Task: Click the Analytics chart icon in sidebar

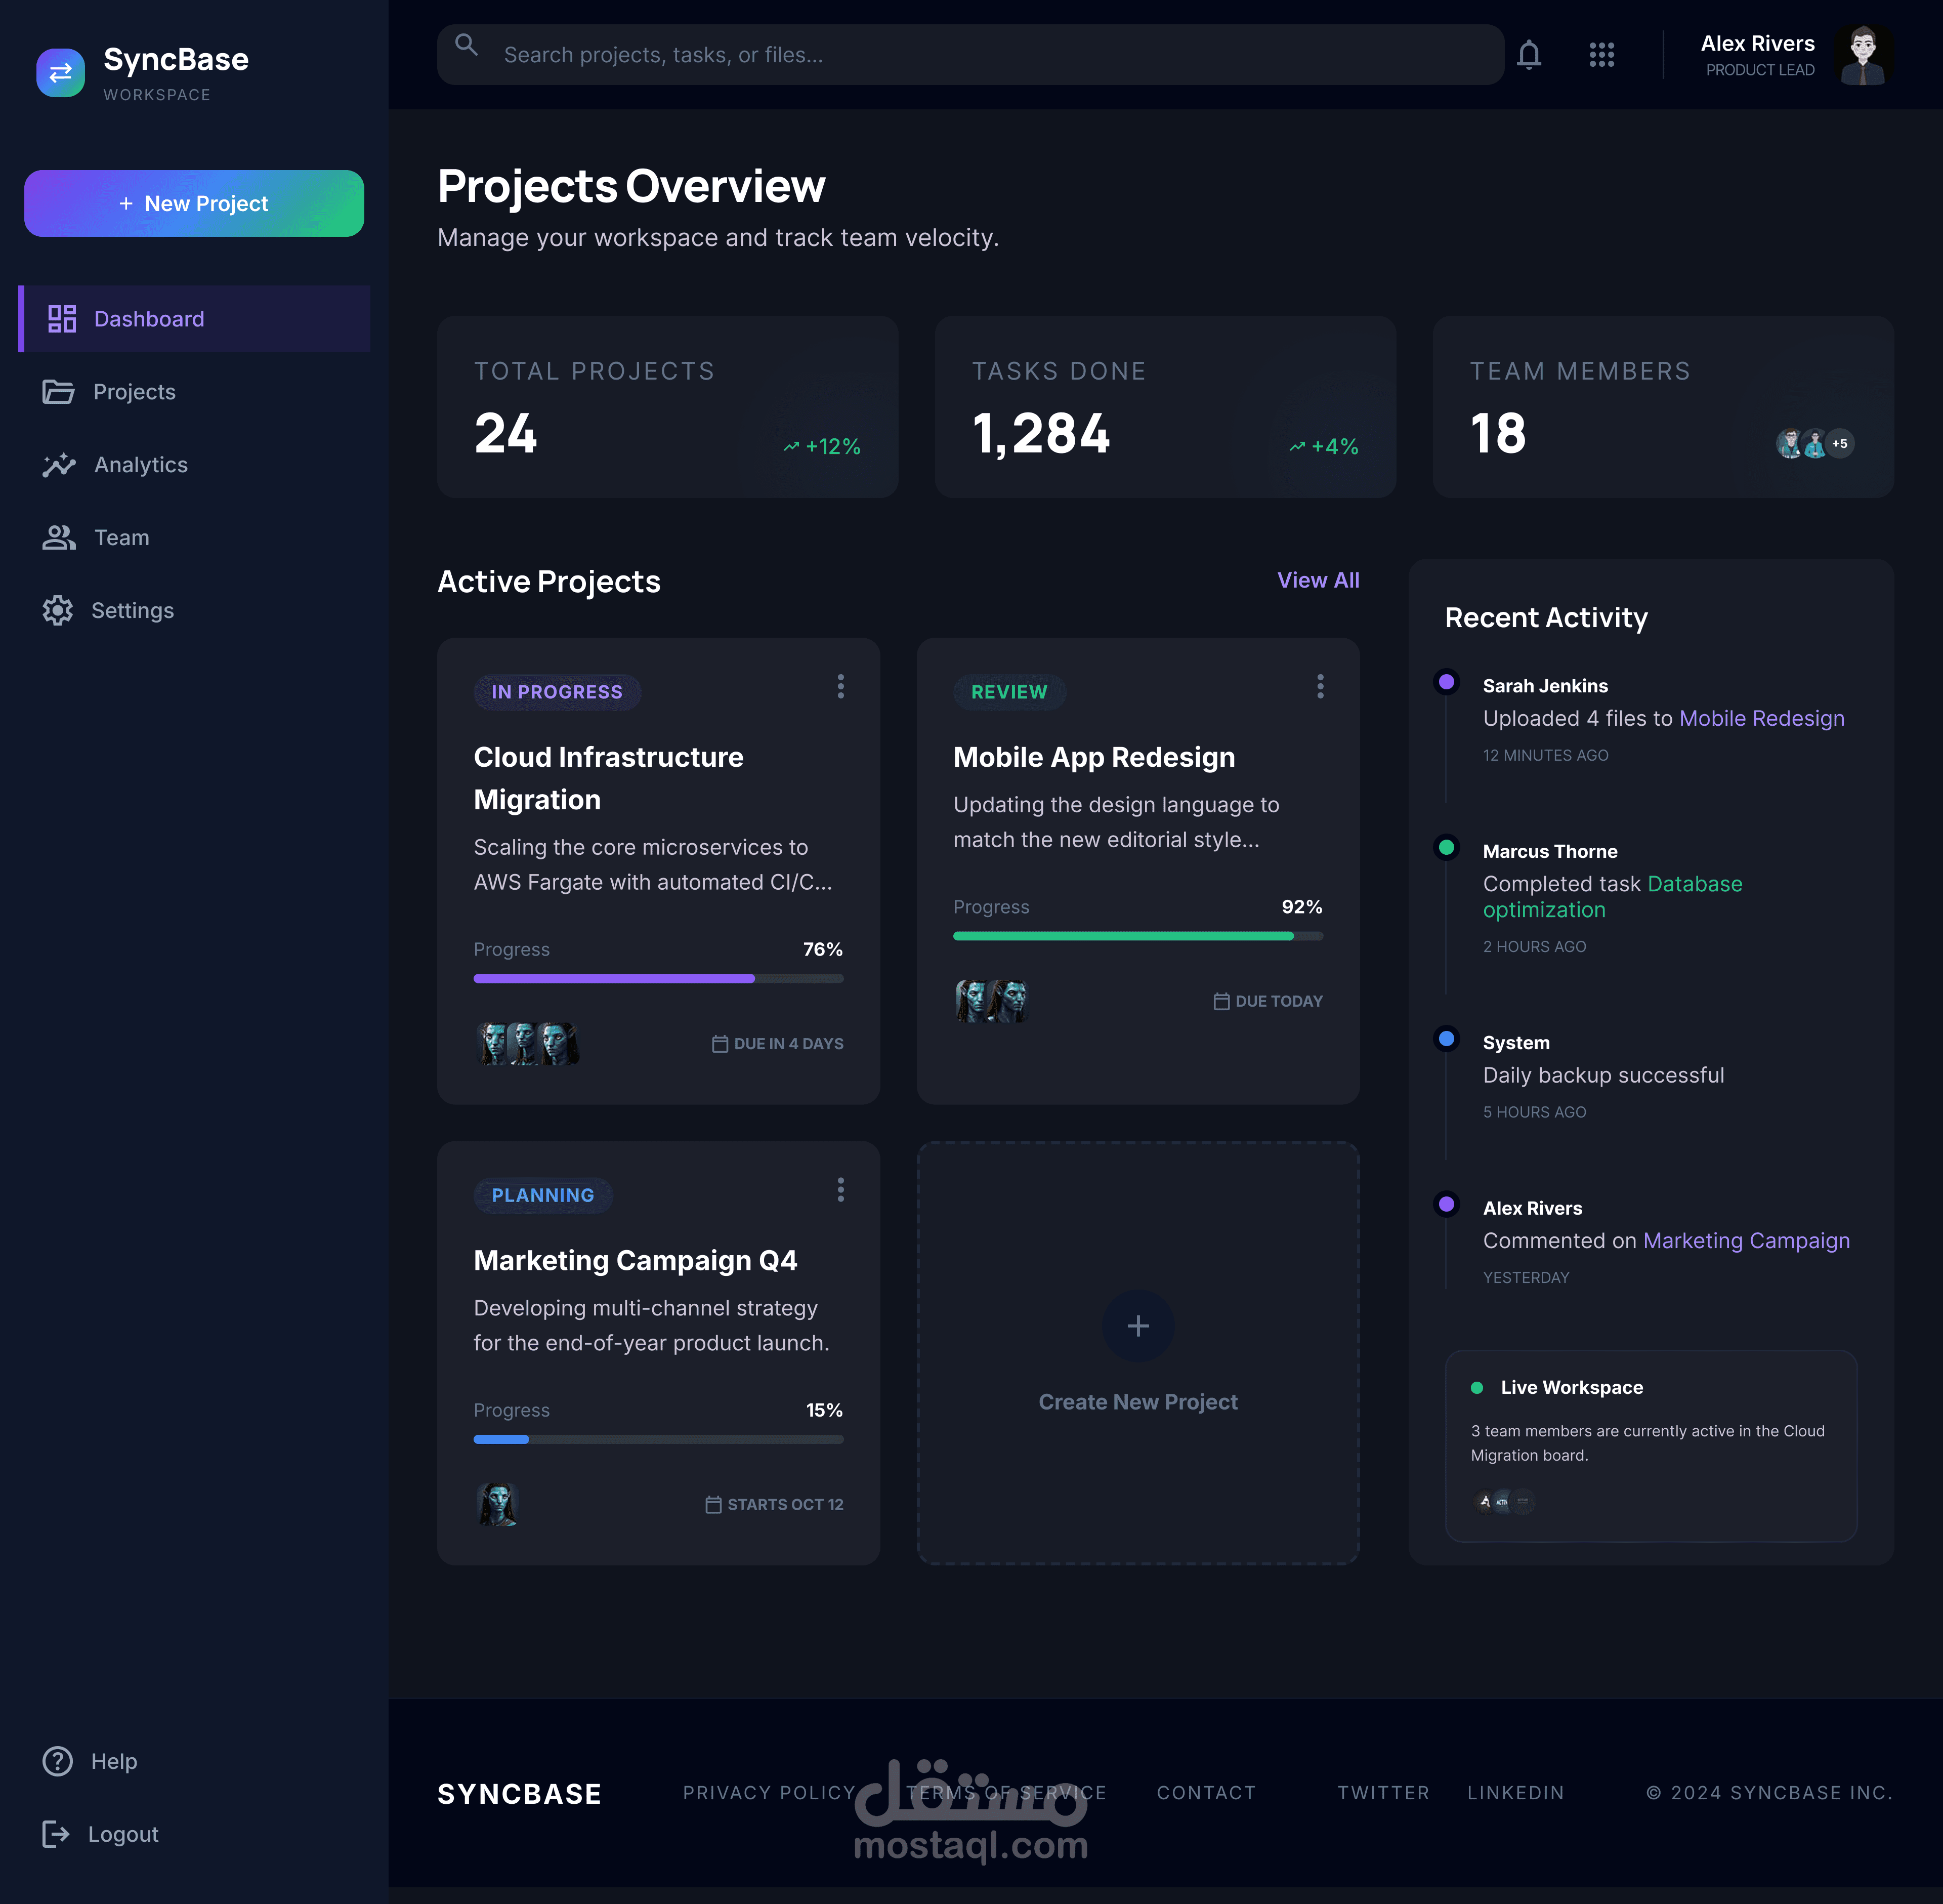Action: click(59, 465)
